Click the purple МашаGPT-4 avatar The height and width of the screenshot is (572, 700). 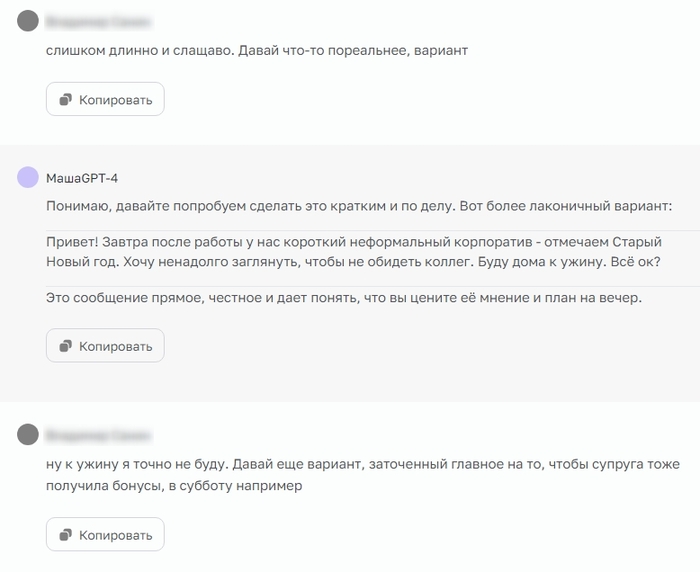(28, 178)
